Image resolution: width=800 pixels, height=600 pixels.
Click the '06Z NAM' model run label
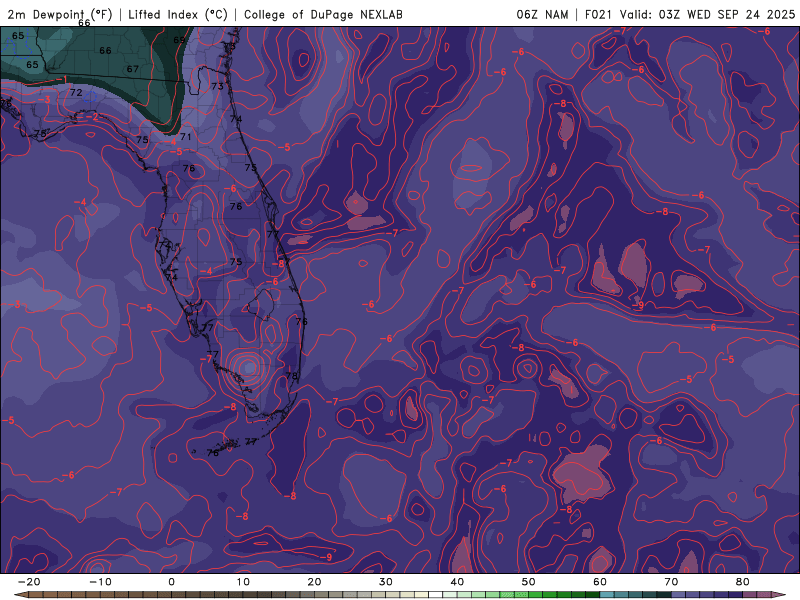542,14
